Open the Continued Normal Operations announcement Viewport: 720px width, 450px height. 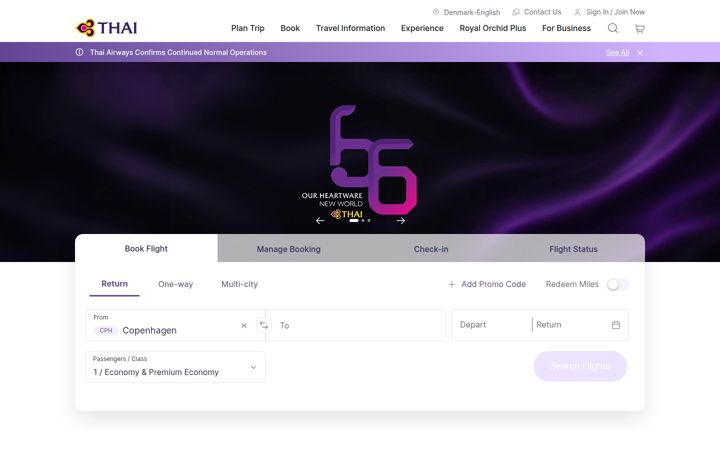tap(178, 52)
